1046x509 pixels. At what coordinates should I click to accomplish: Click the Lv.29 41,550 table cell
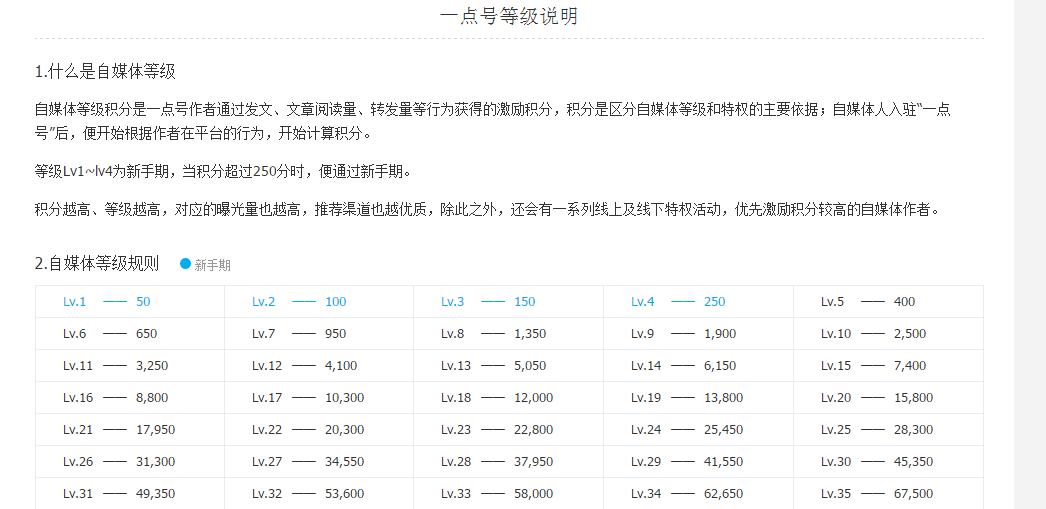tap(698, 462)
